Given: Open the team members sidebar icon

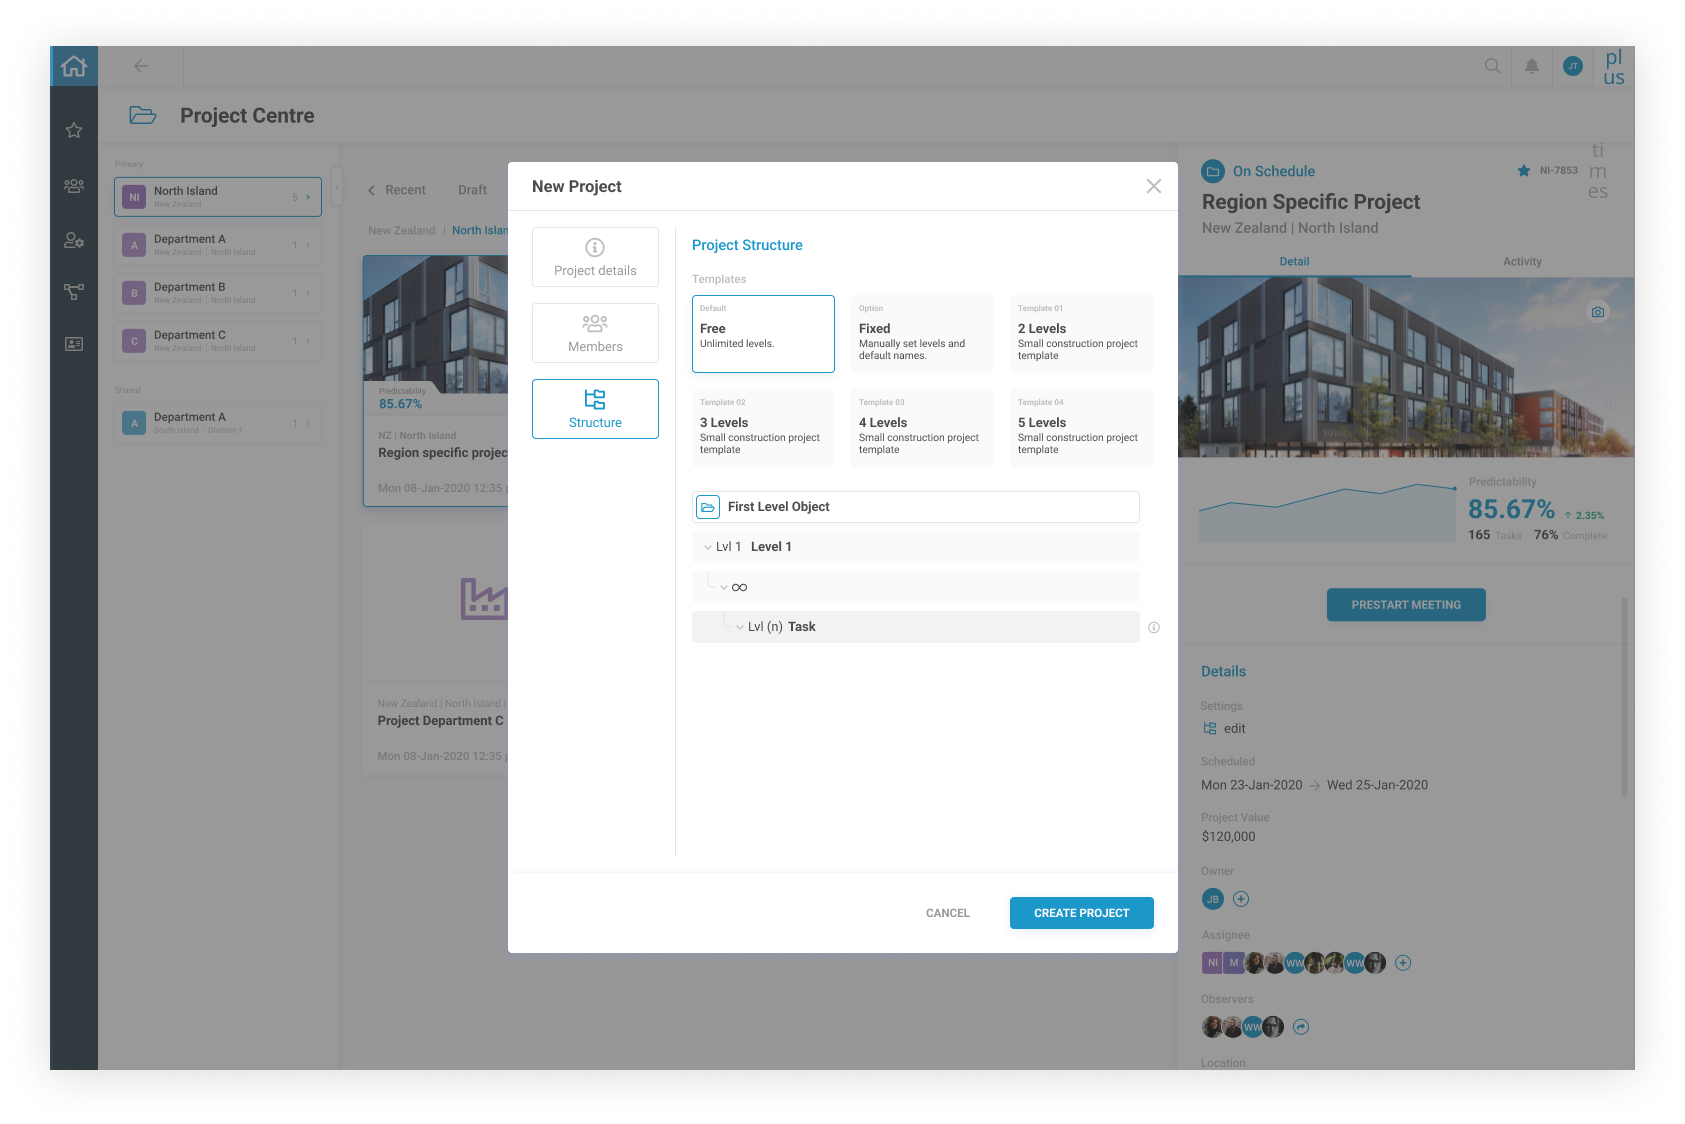Looking at the screenshot, I should point(74,186).
